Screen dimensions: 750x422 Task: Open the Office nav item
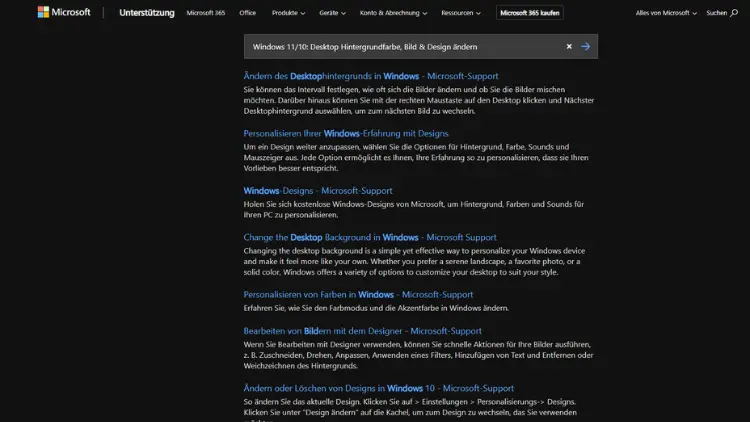[x=247, y=13]
